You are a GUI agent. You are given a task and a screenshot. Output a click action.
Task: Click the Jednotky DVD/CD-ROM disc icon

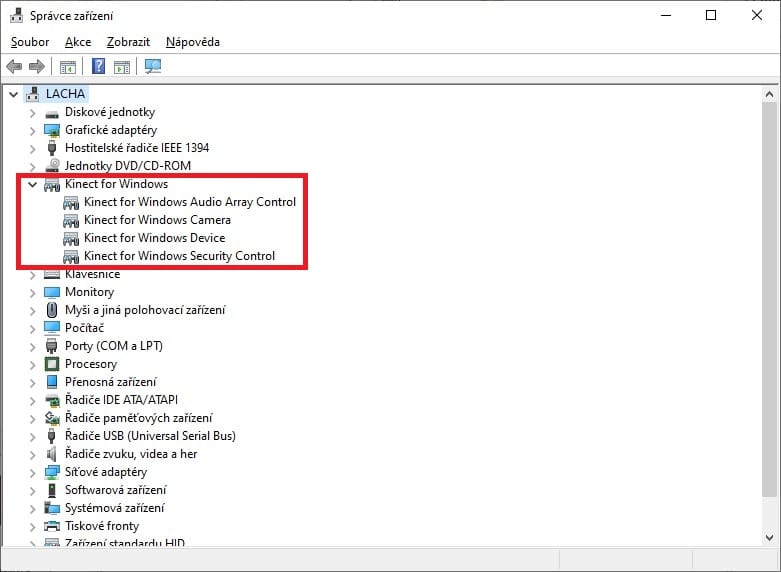52,165
